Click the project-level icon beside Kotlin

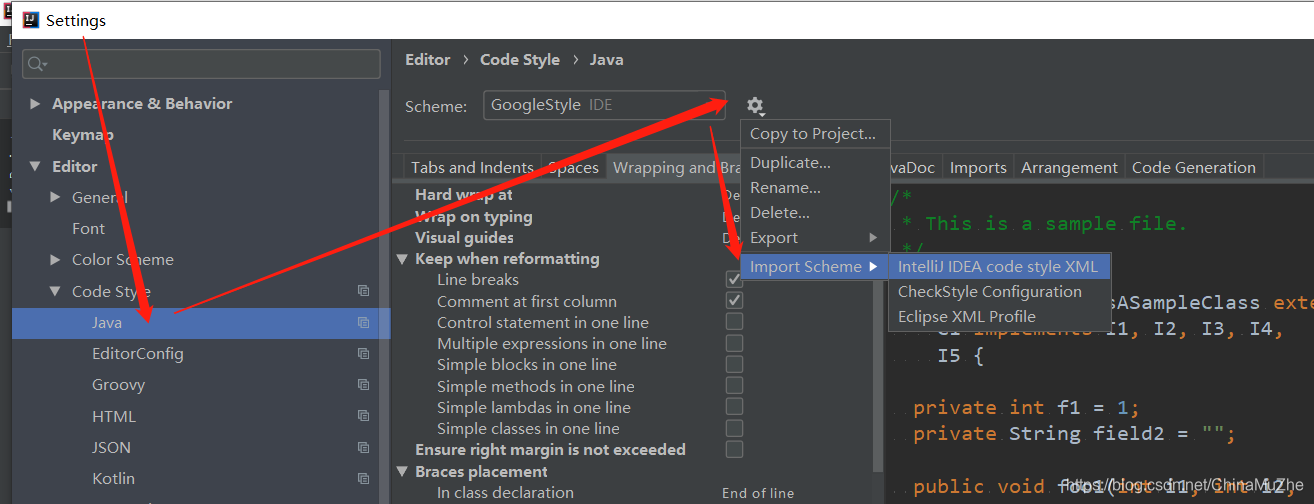[x=363, y=479]
